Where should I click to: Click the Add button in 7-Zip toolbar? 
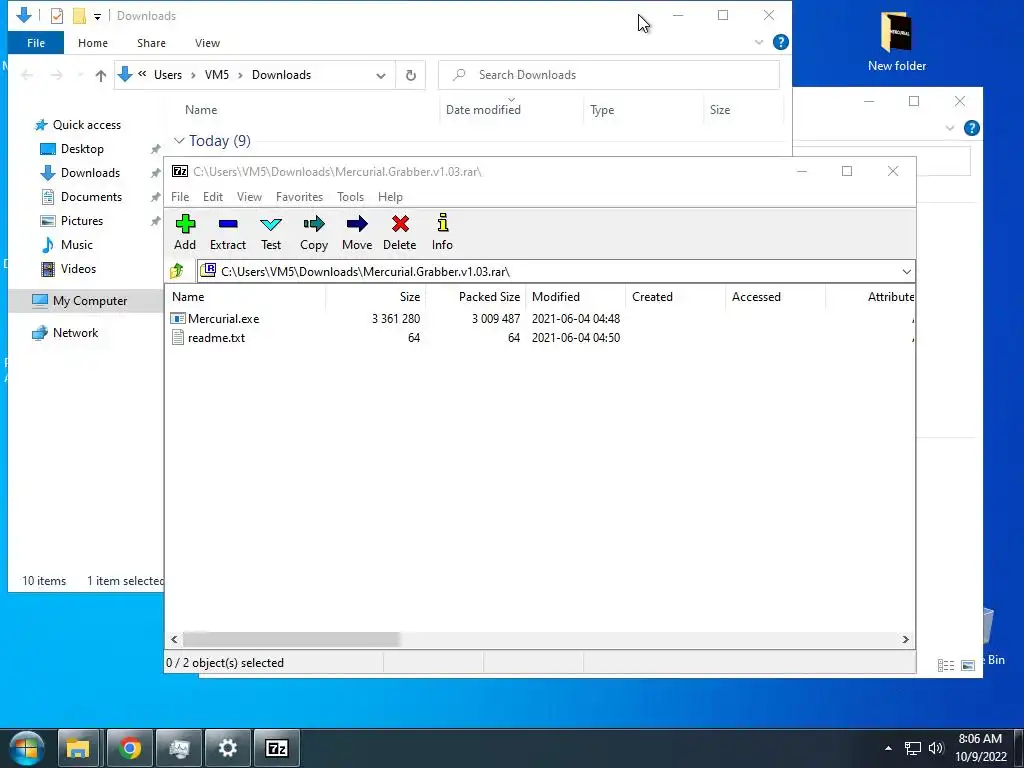coord(185,232)
